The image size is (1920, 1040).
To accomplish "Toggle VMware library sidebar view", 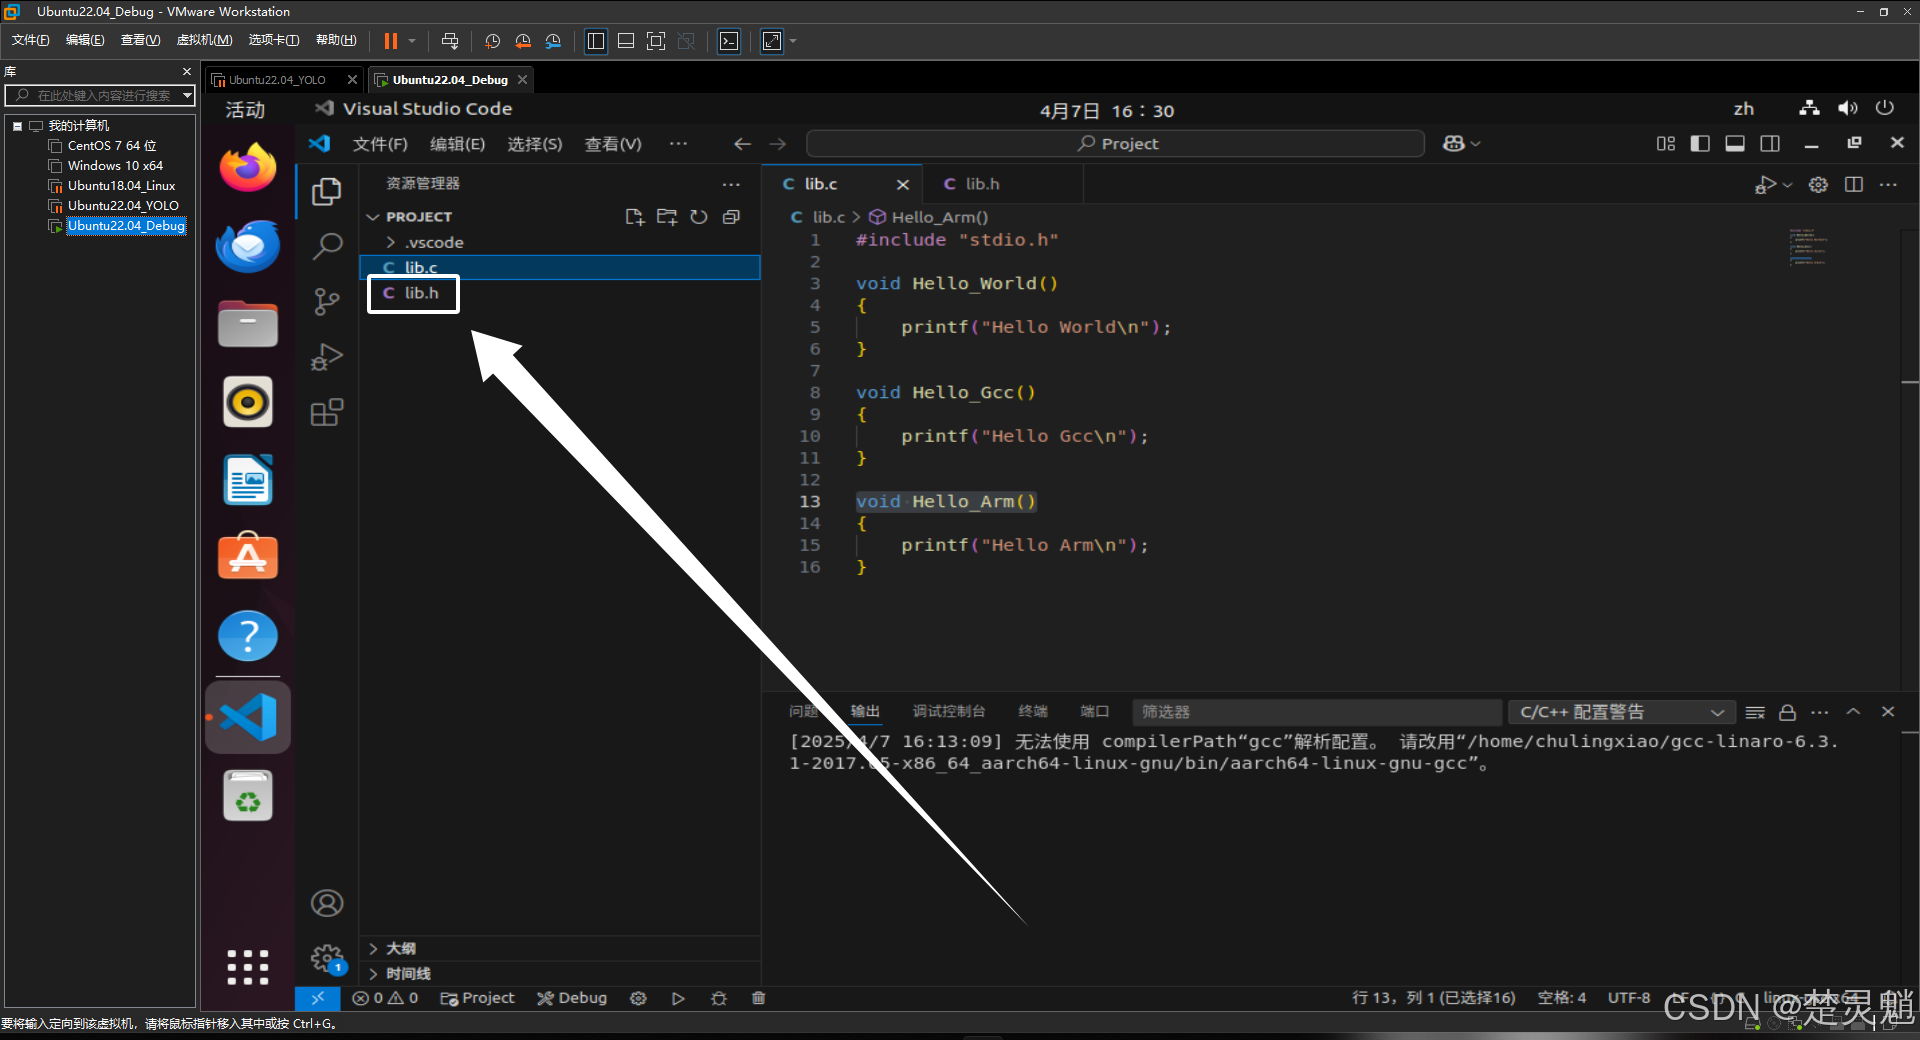I will [596, 41].
